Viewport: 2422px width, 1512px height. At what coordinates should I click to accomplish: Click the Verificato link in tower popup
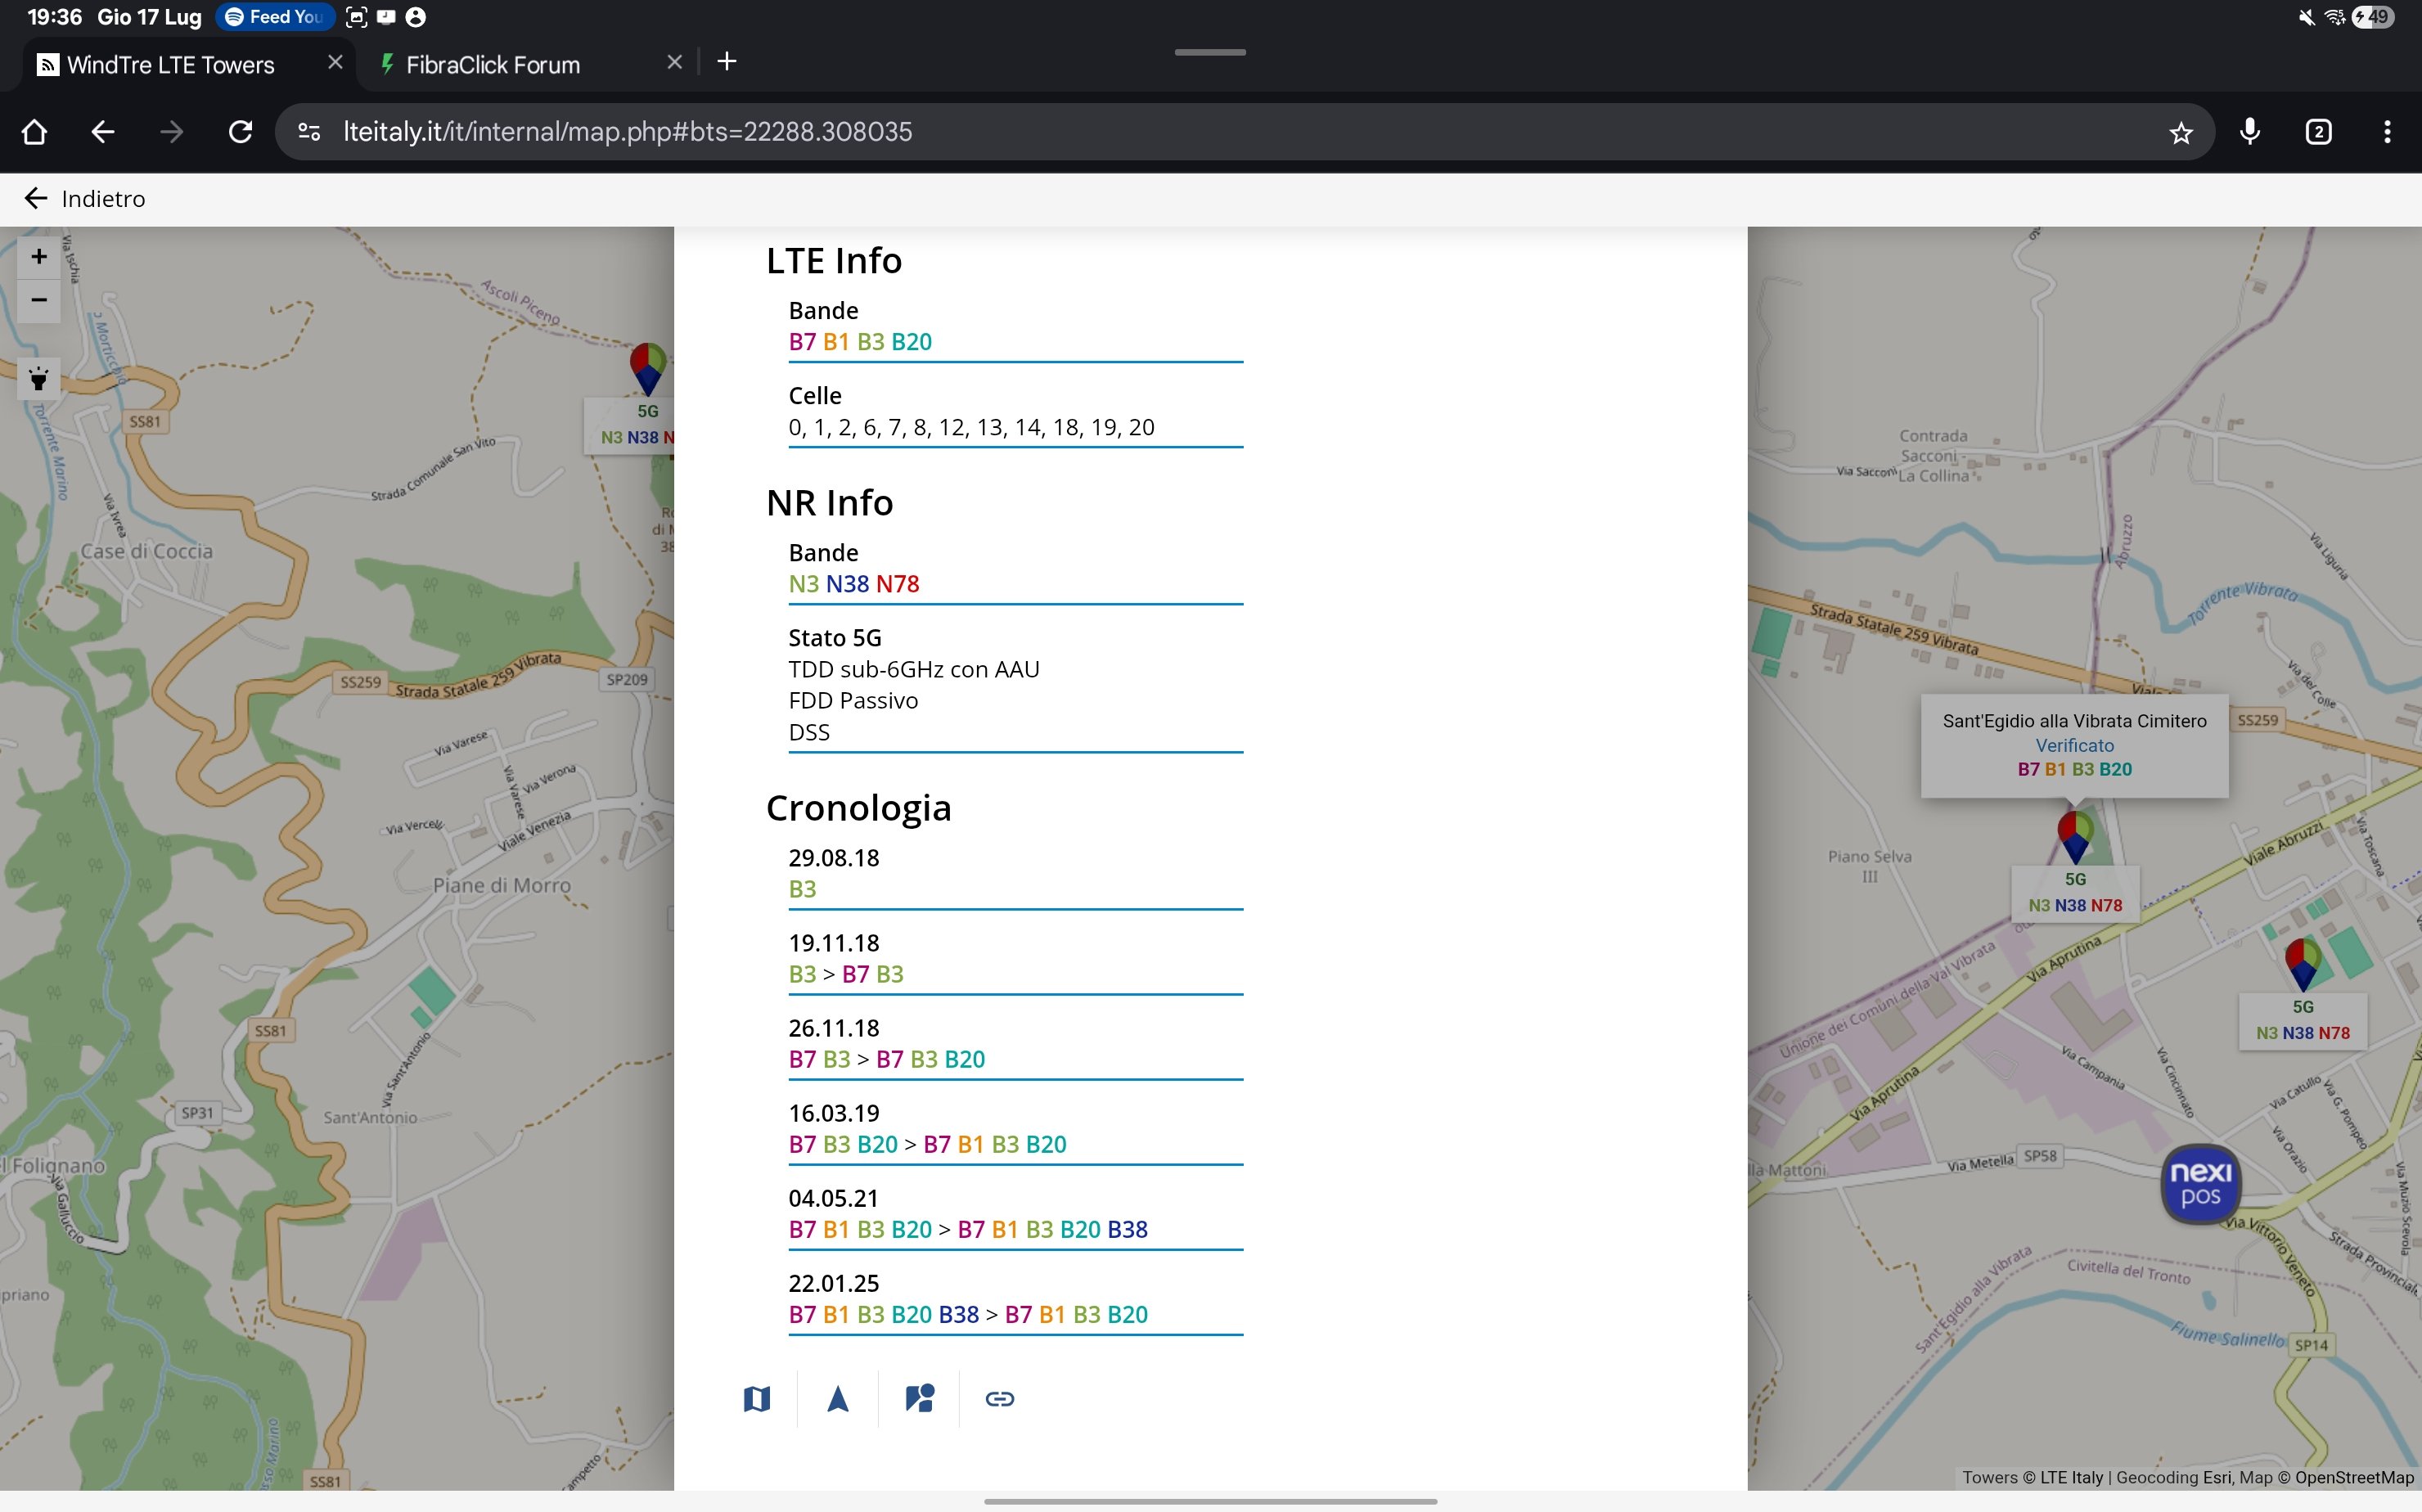[2074, 745]
